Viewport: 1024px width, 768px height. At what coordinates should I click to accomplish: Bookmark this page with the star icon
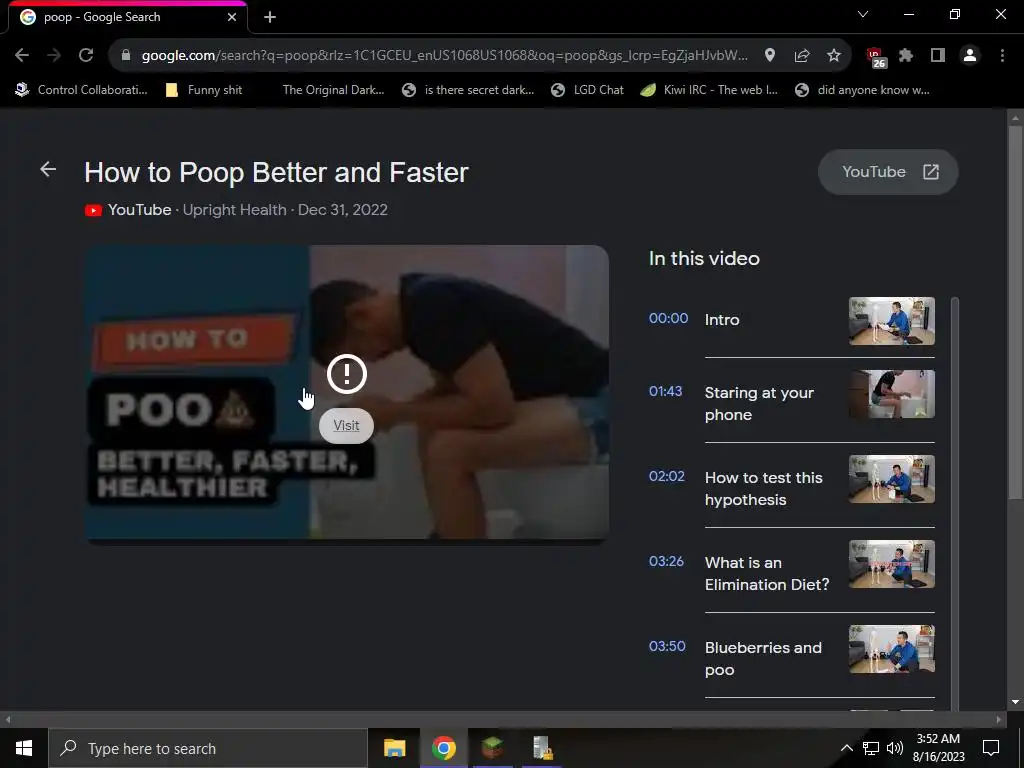tap(834, 56)
